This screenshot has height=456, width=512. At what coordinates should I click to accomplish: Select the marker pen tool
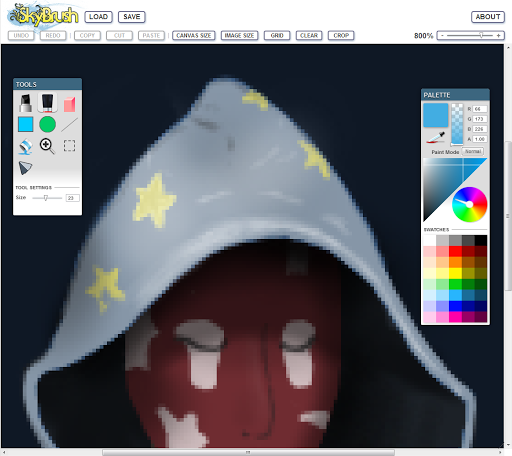pyautogui.click(x=26, y=103)
